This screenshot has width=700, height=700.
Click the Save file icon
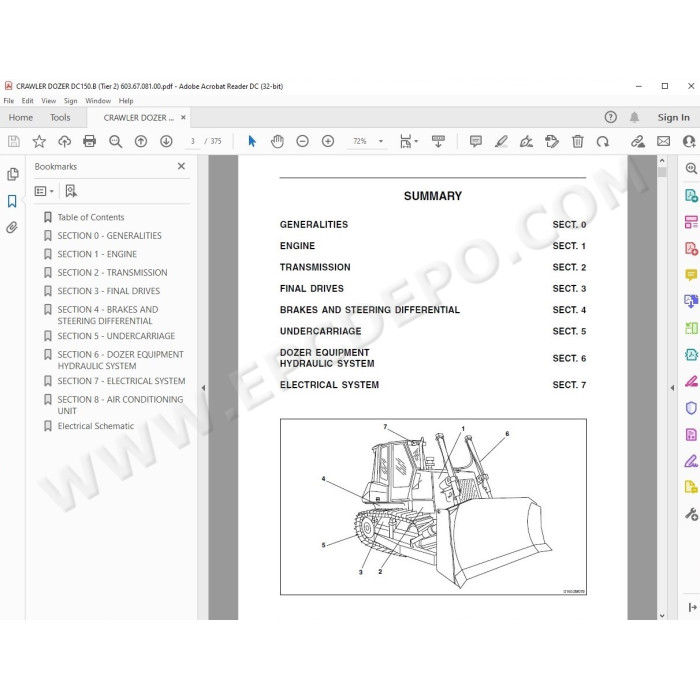(x=14, y=142)
